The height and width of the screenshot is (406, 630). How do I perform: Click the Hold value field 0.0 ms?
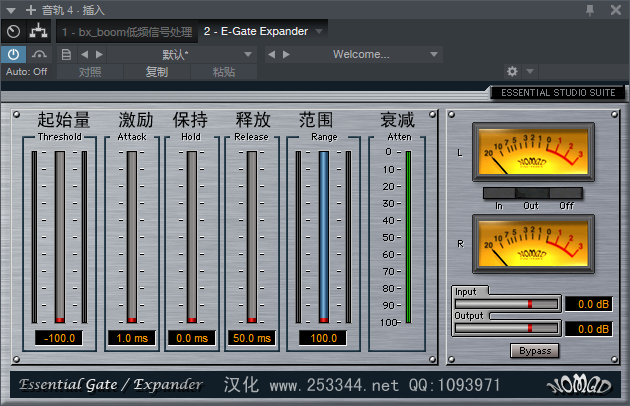[x=192, y=338]
